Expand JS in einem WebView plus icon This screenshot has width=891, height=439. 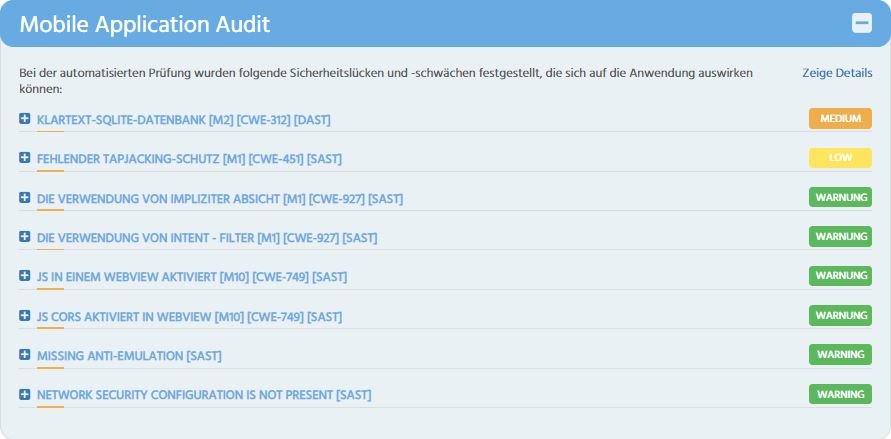point(24,276)
